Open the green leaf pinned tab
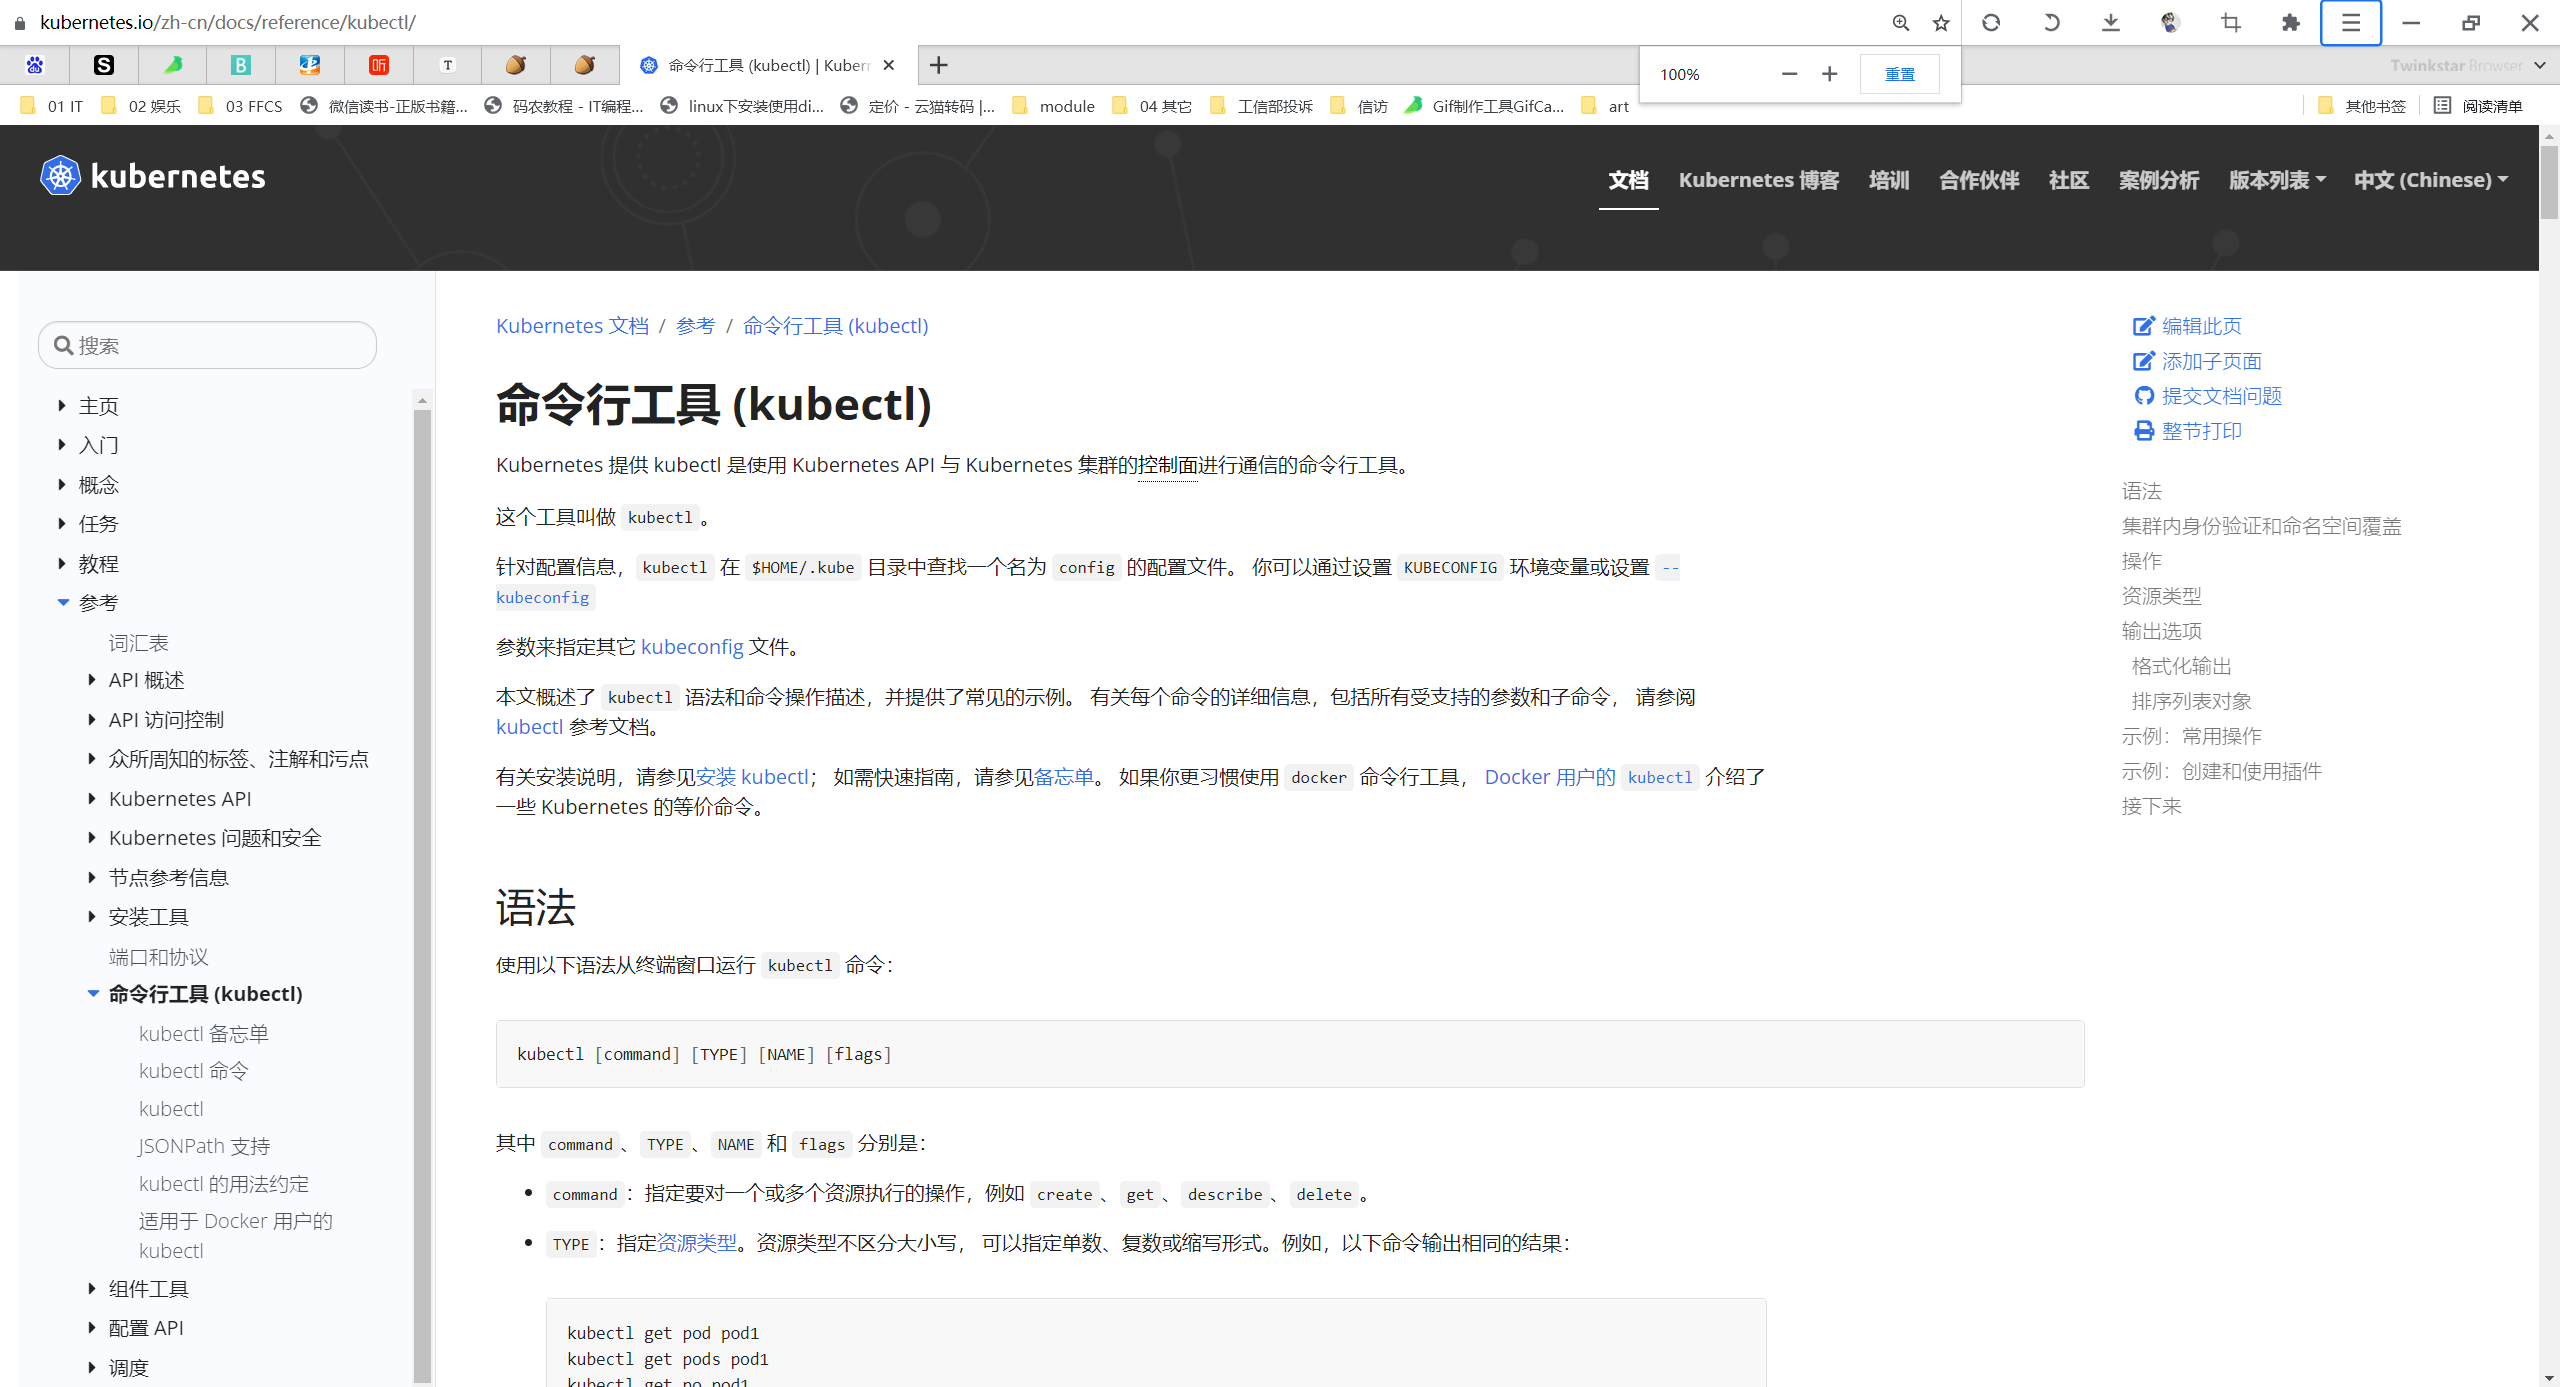 pos(173,65)
